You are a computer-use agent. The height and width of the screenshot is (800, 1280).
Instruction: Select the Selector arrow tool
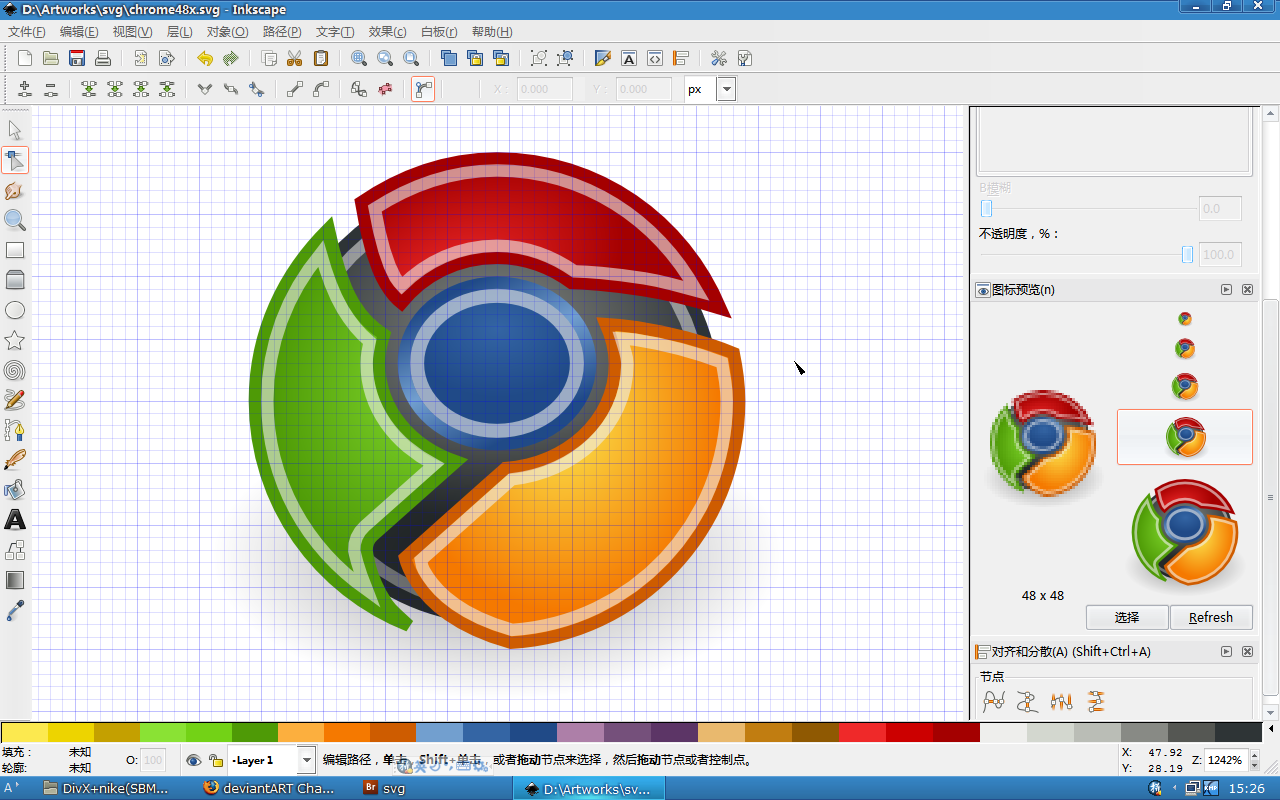click(15, 130)
